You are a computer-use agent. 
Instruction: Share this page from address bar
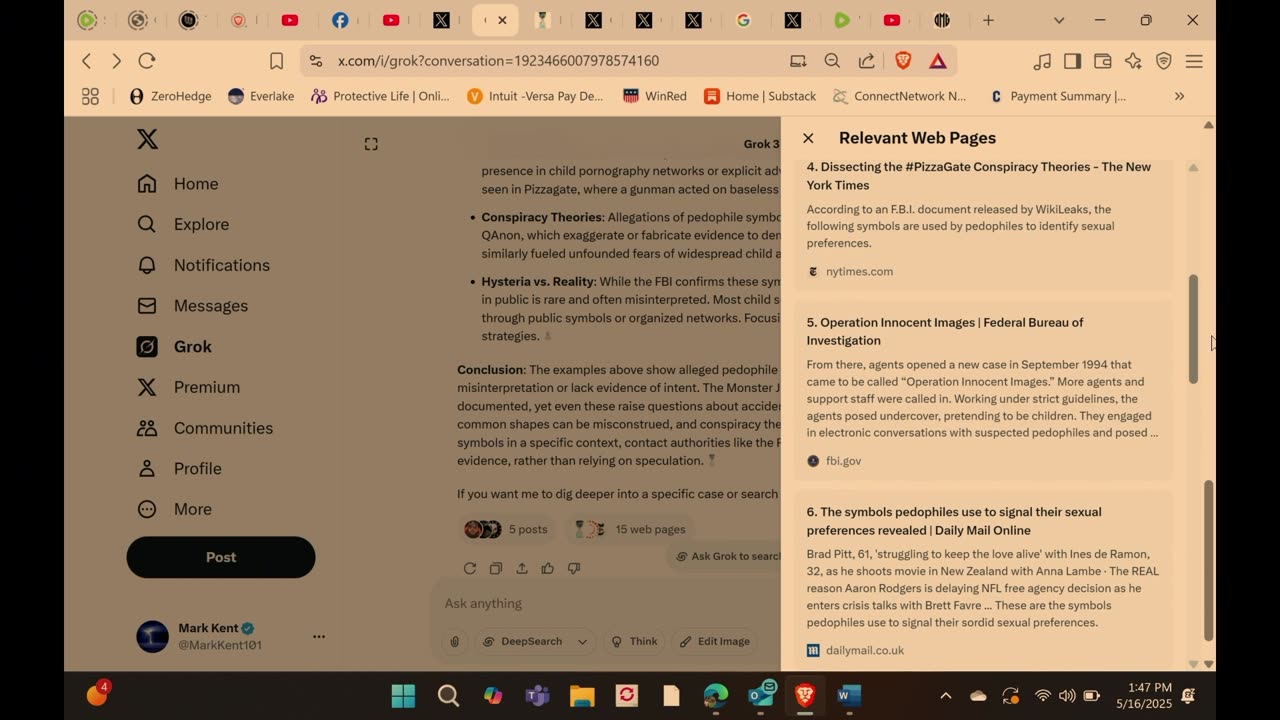(x=867, y=61)
